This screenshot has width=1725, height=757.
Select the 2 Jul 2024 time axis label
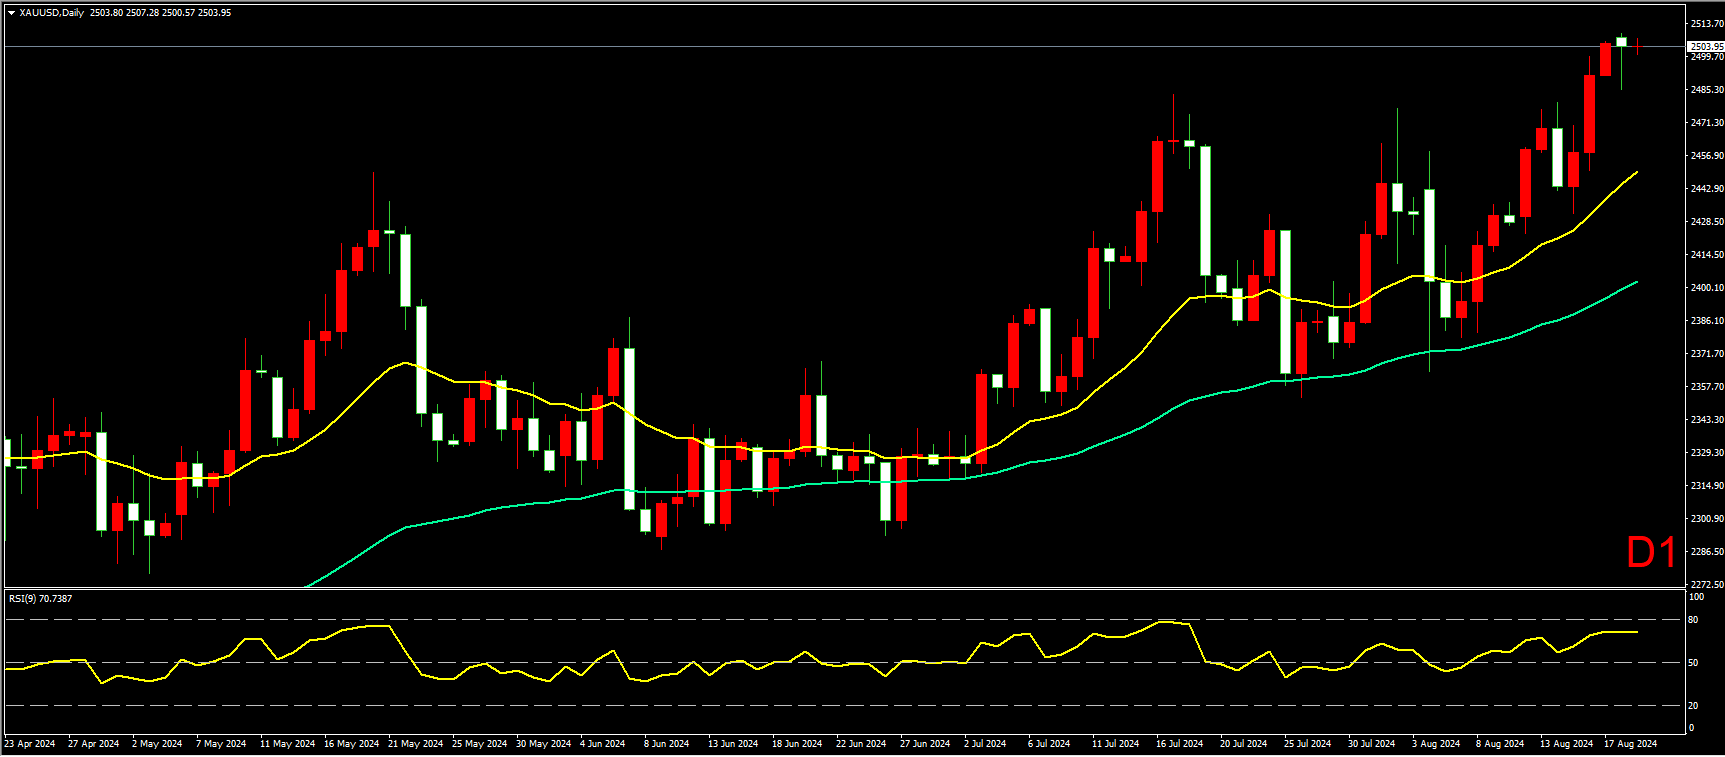pyautogui.click(x=985, y=743)
